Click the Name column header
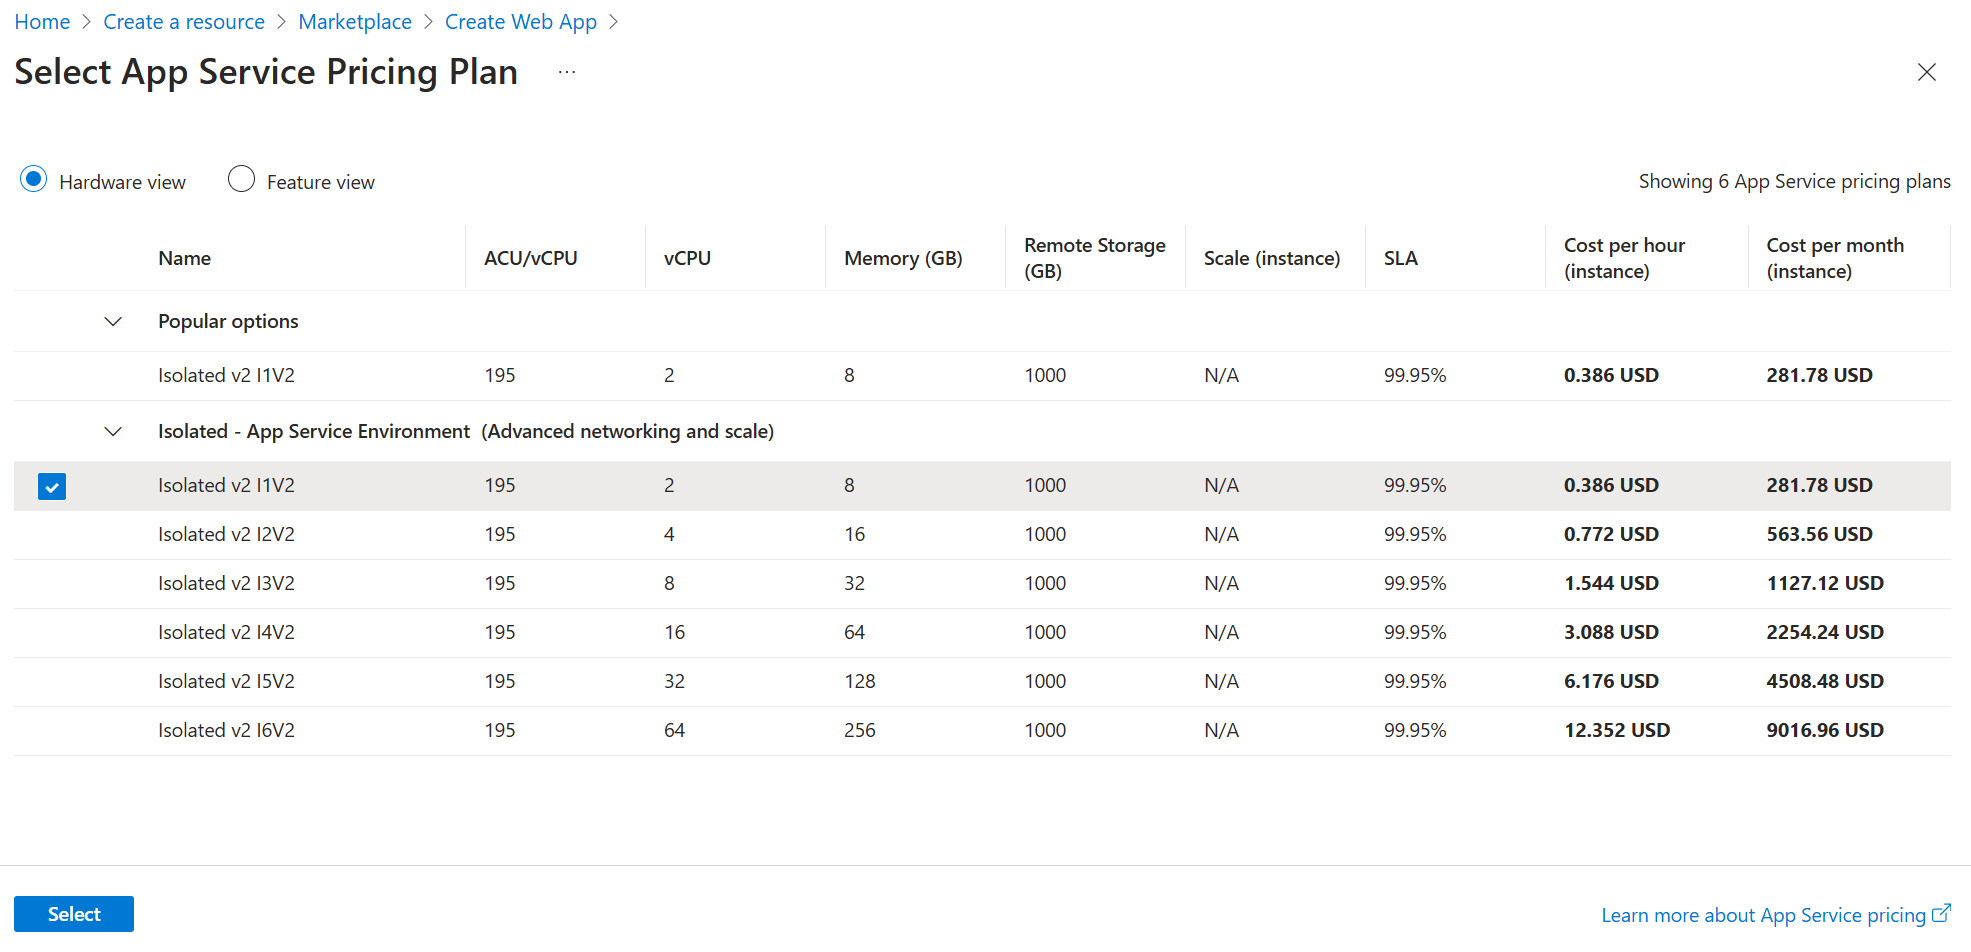 coord(184,257)
